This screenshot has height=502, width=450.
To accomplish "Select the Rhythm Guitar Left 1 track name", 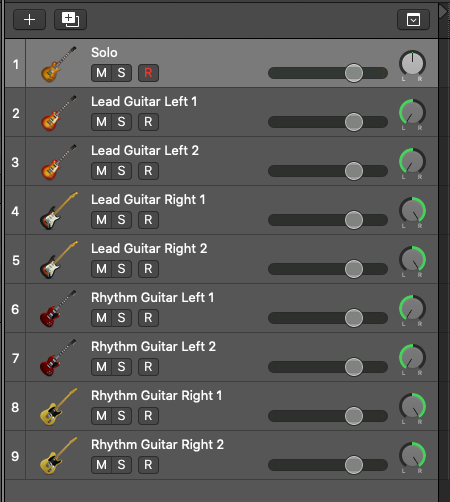I will [x=153, y=298].
